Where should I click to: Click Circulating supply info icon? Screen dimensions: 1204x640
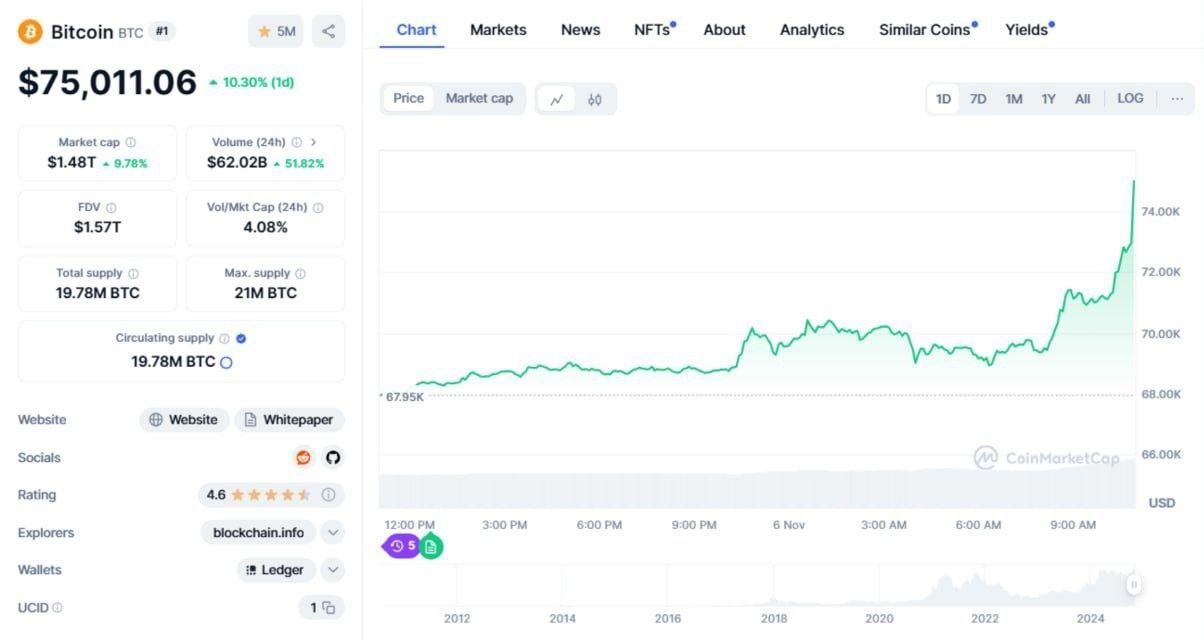pyautogui.click(x=224, y=338)
